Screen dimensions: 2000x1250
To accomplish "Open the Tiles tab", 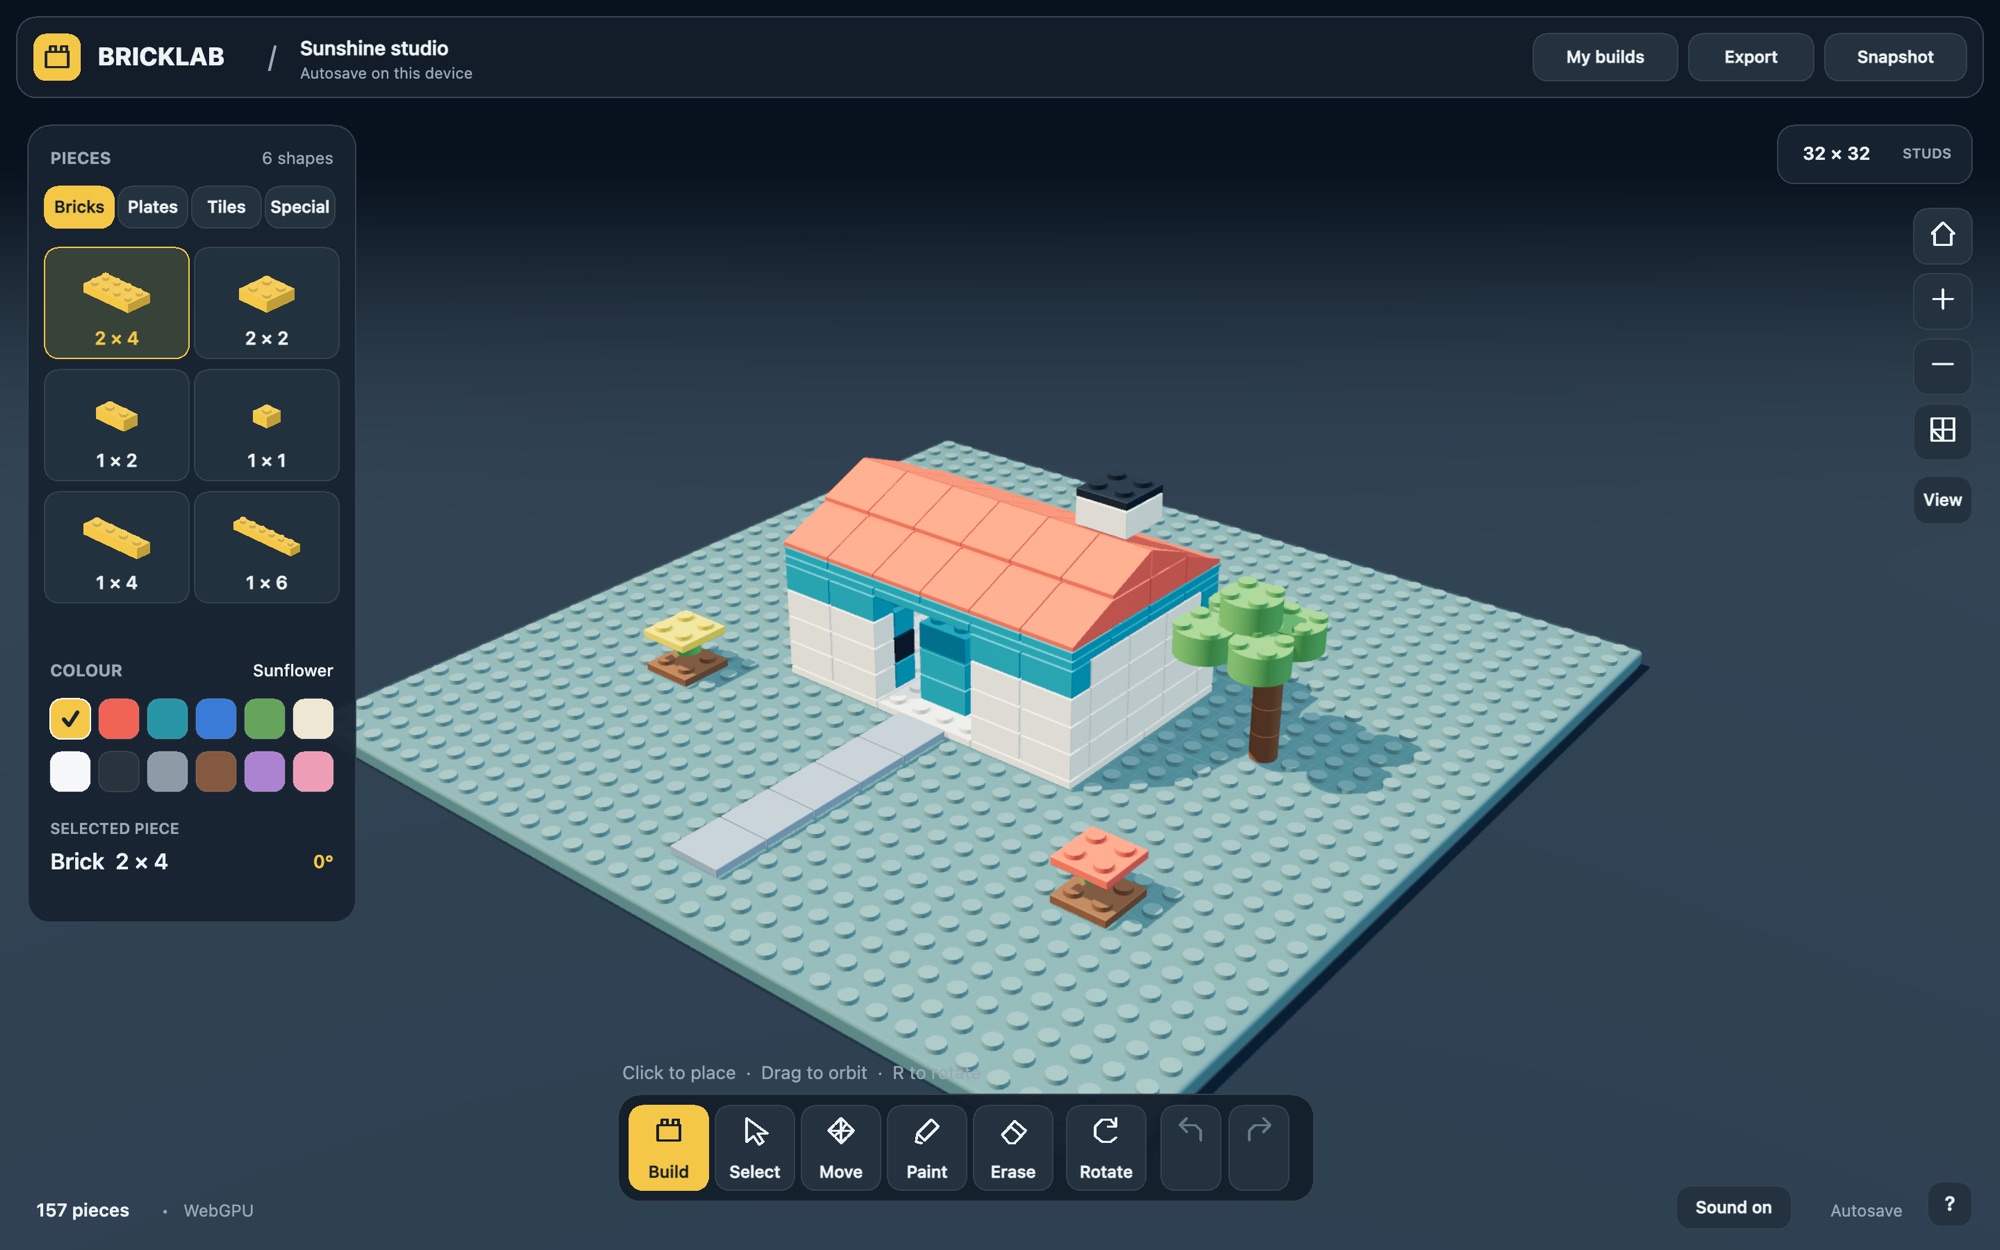I will pos(226,207).
